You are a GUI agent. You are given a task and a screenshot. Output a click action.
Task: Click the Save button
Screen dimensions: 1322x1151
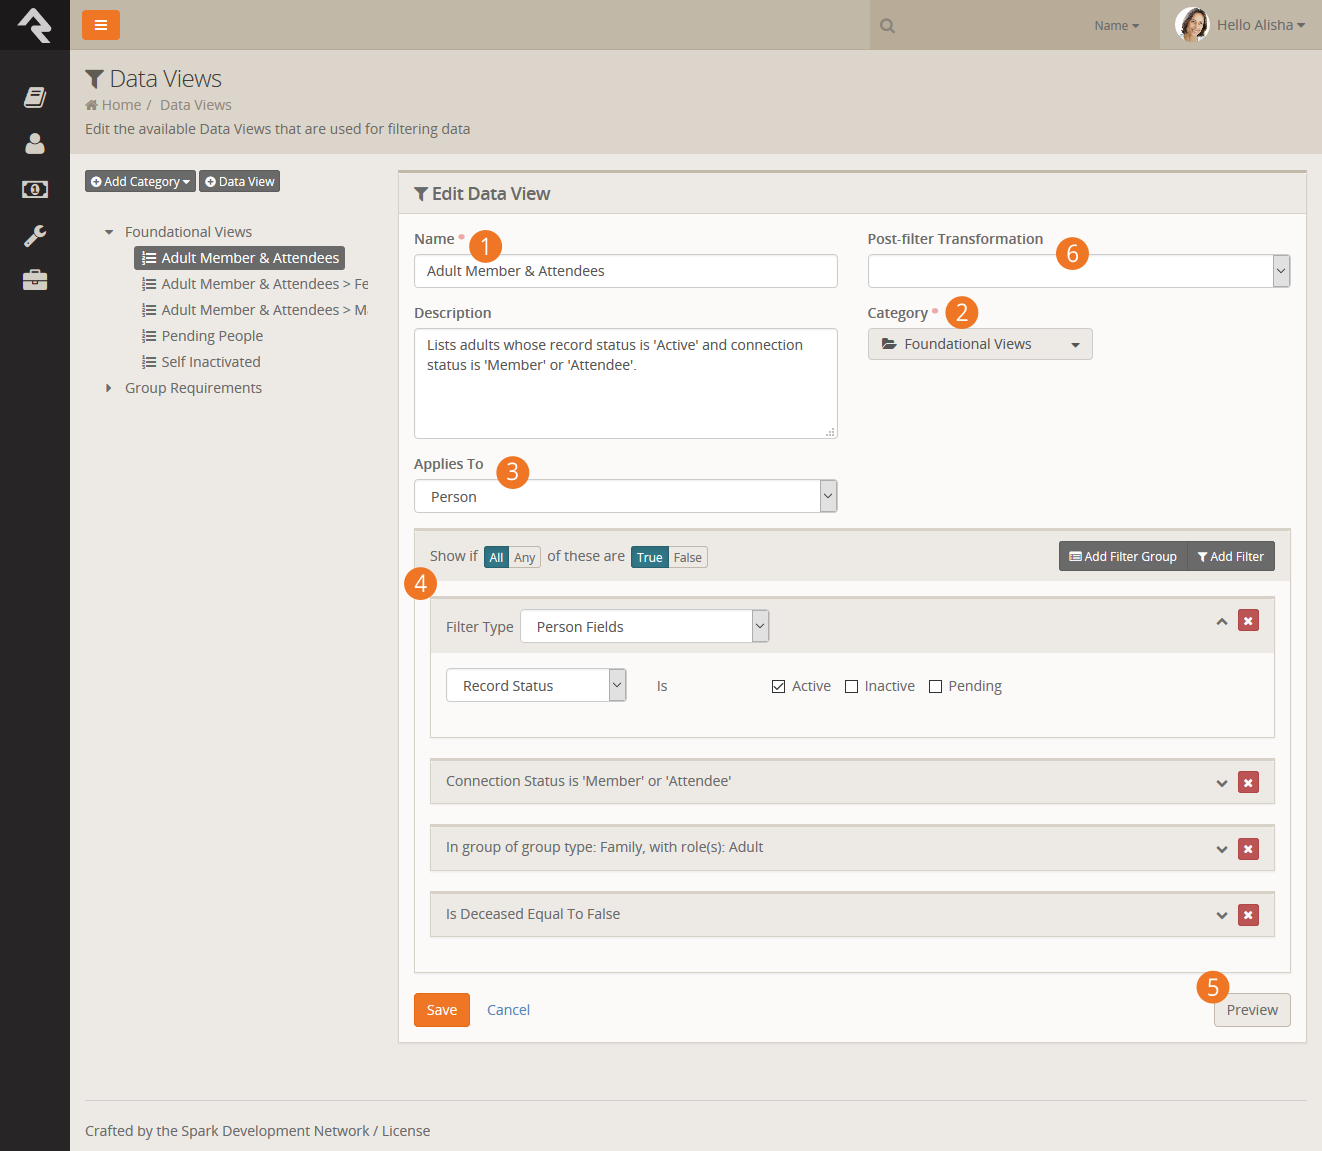[x=442, y=1010]
